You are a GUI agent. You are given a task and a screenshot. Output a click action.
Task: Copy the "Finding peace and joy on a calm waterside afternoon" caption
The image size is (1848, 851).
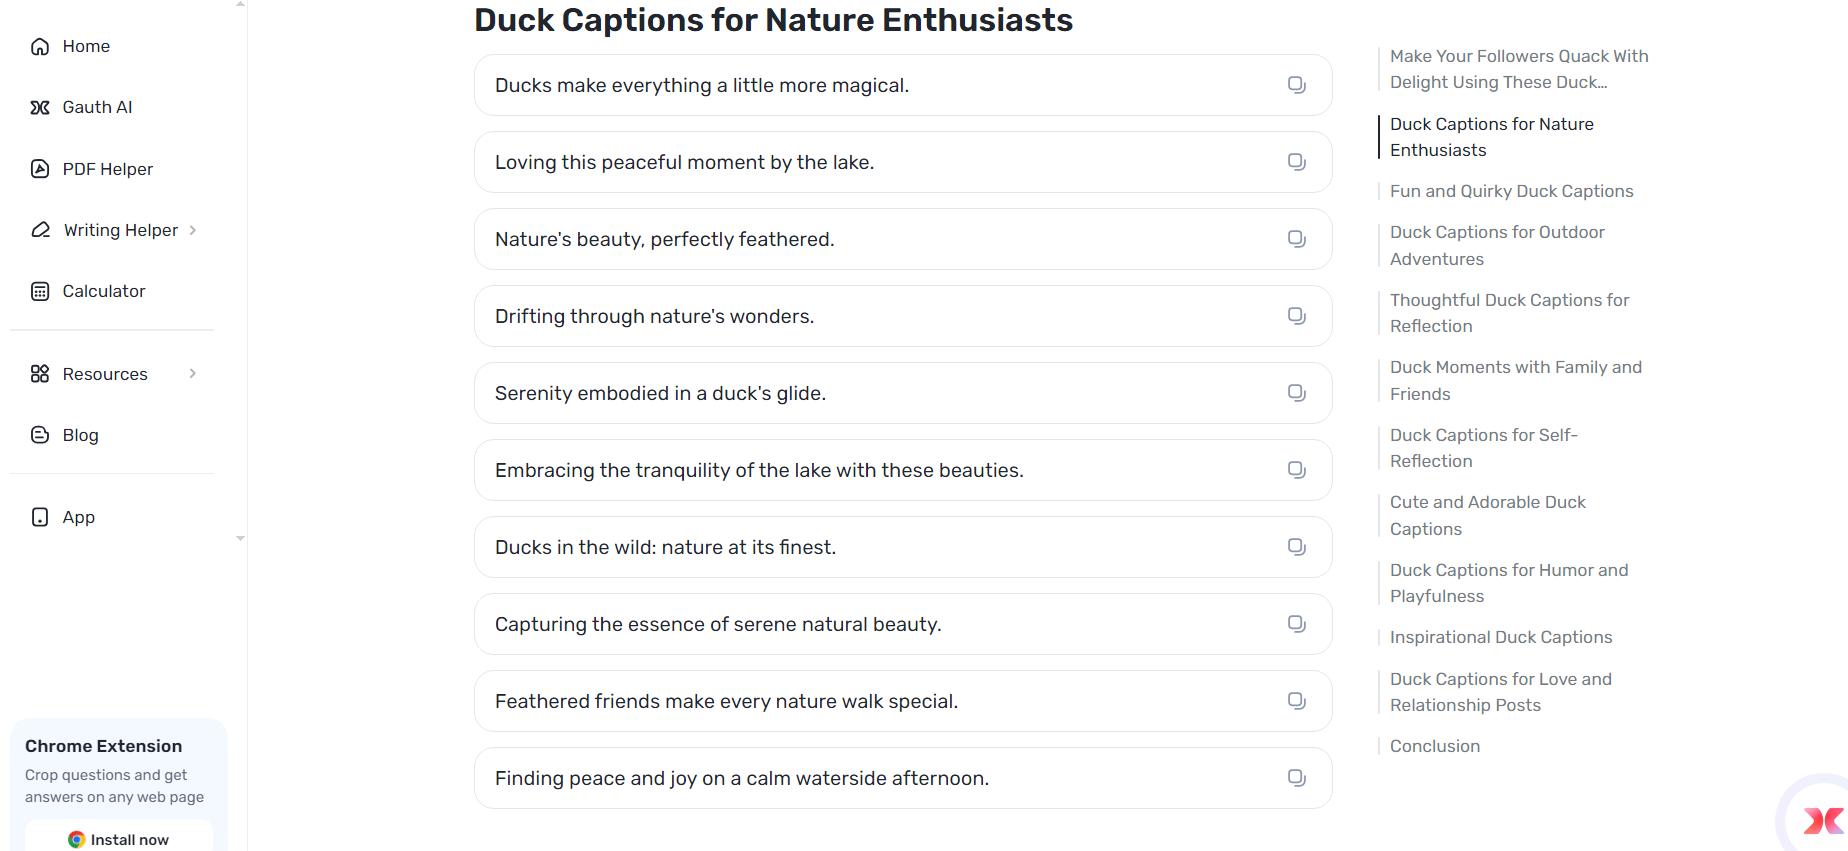1297,777
